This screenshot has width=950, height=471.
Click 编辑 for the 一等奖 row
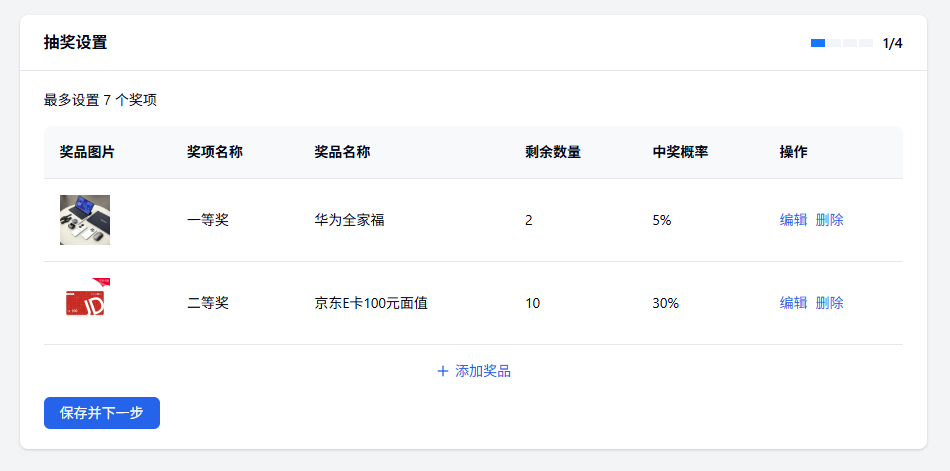click(793, 220)
